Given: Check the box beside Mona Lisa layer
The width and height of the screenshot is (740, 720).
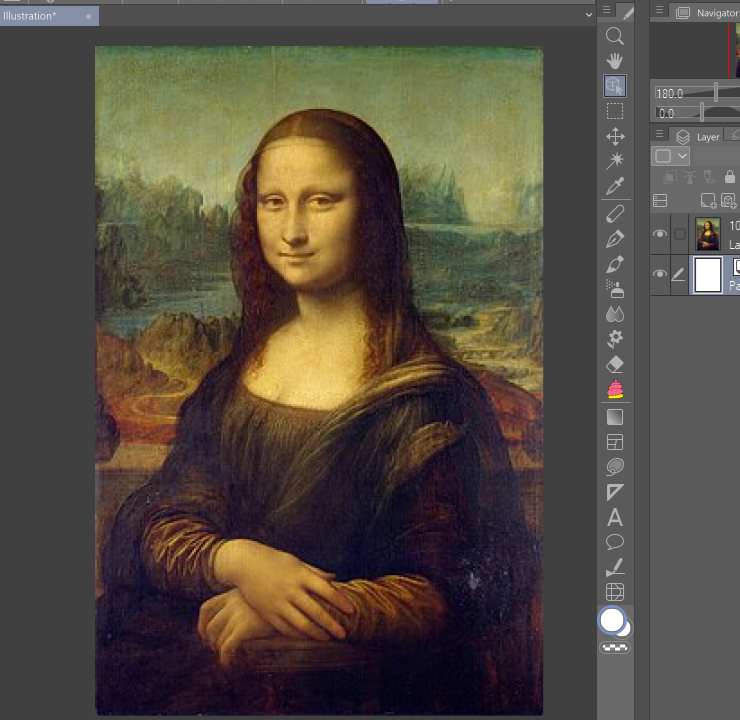Looking at the screenshot, I should coord(680,234).
